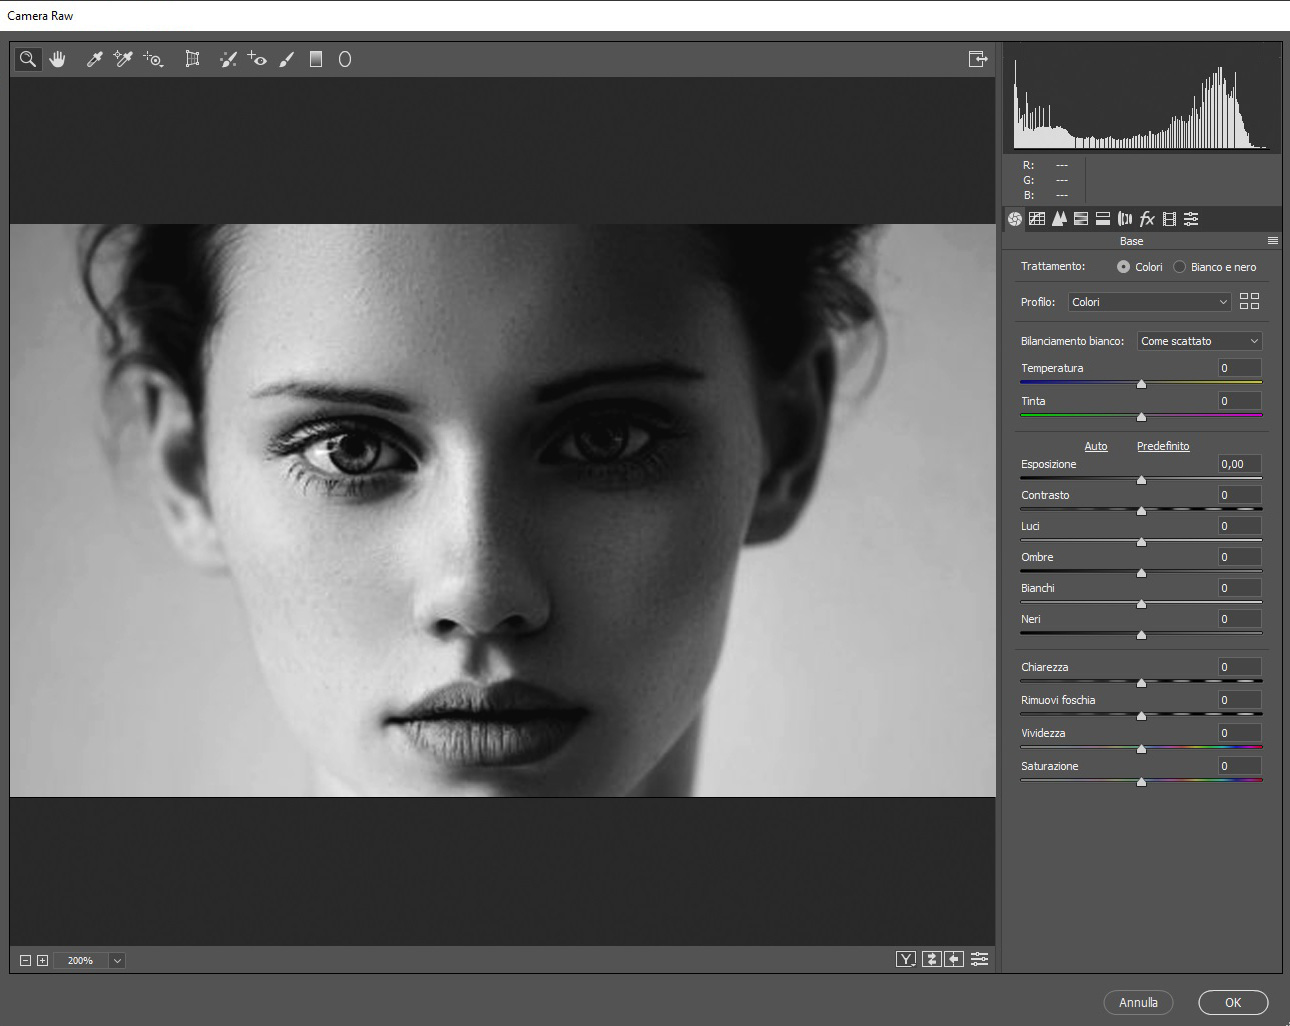Copy current settings to before
The image size is (1290, 1026).
click(x=954, y=959)
